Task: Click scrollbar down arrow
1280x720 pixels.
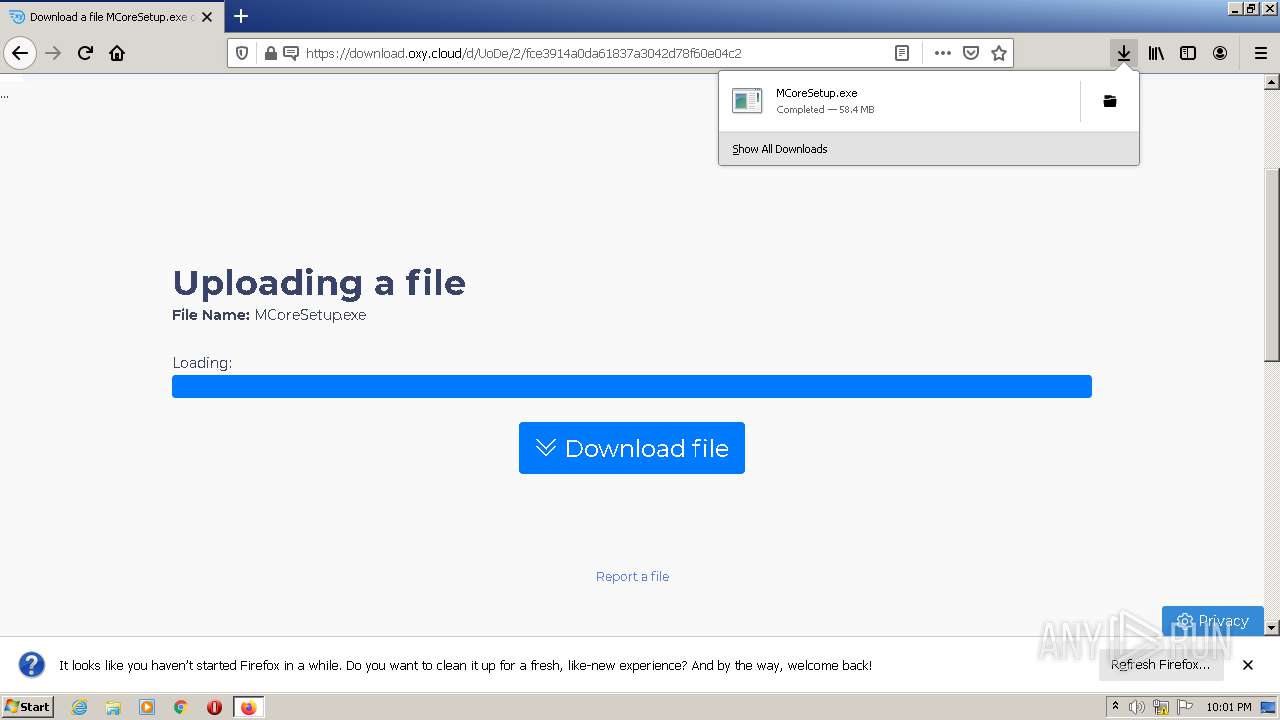Action: coord(1272,628)
